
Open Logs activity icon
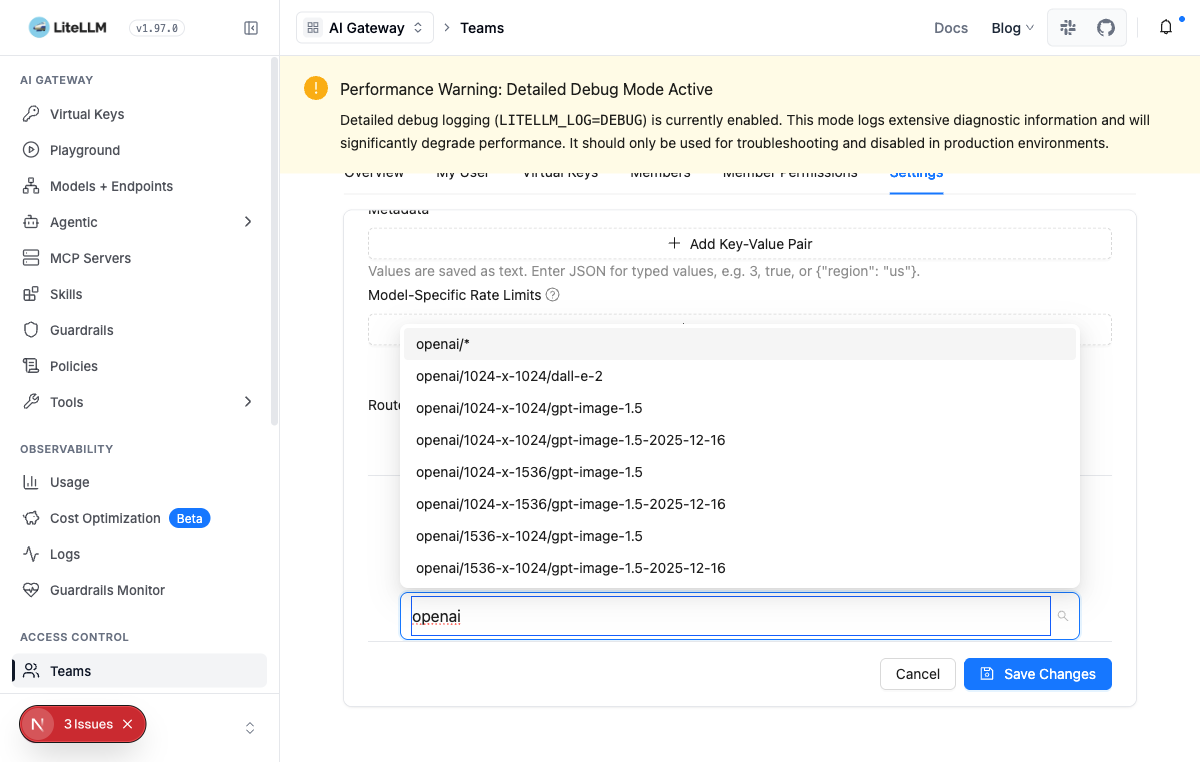tap(31, 554)
